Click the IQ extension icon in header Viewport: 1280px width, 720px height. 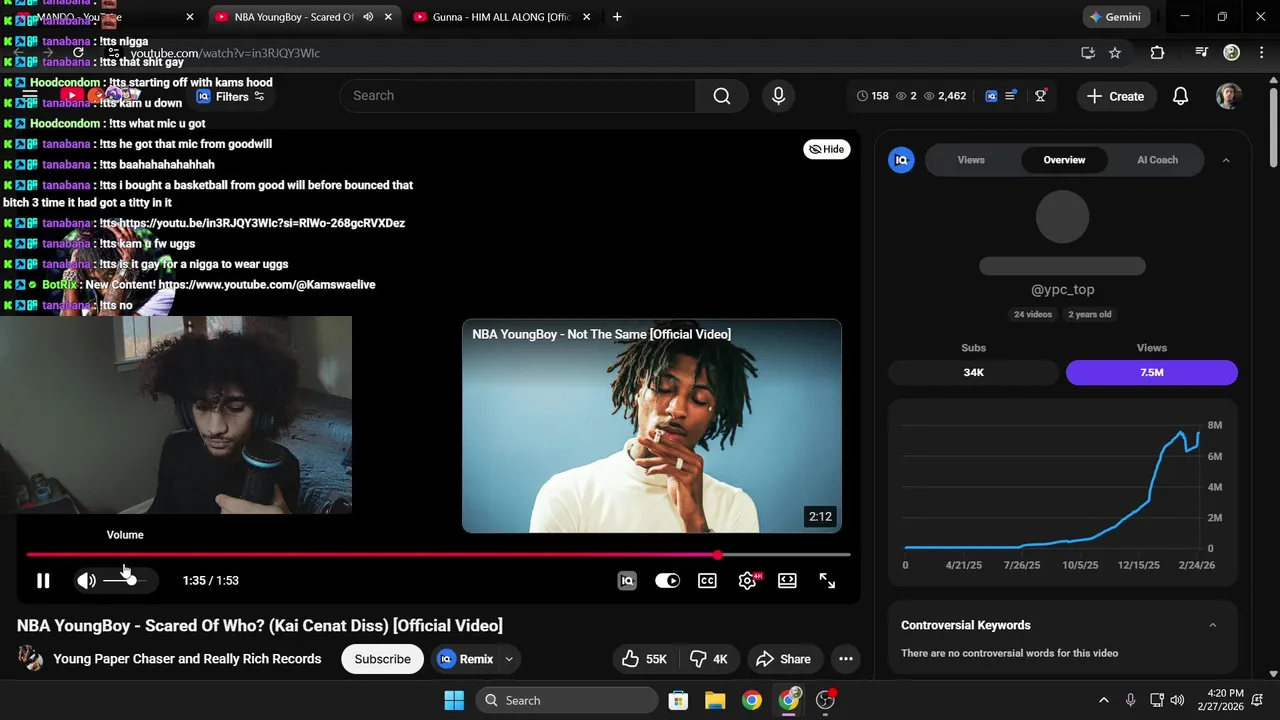[x=991, y=96]
